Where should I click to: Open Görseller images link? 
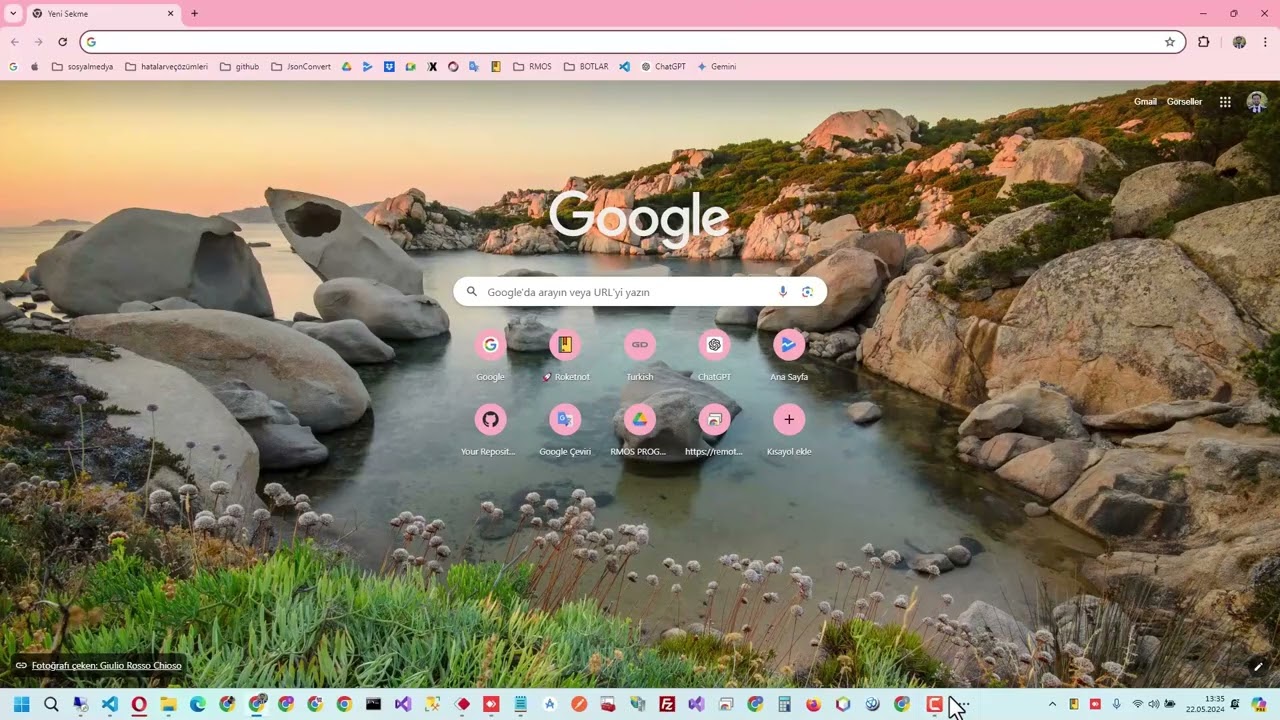[x=1184, y=102]
